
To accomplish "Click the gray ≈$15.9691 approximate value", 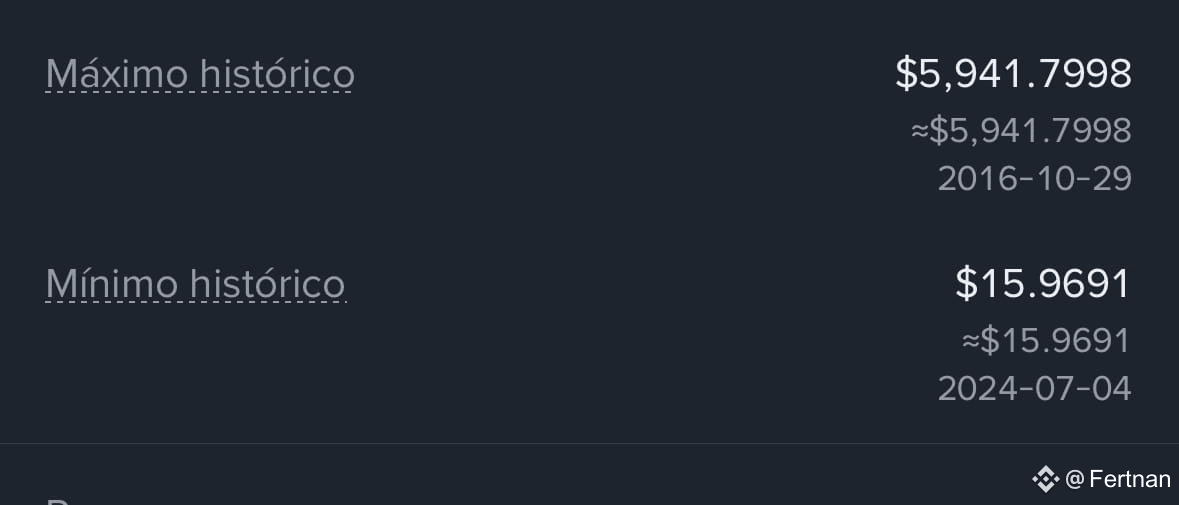I will point(1047,340).
